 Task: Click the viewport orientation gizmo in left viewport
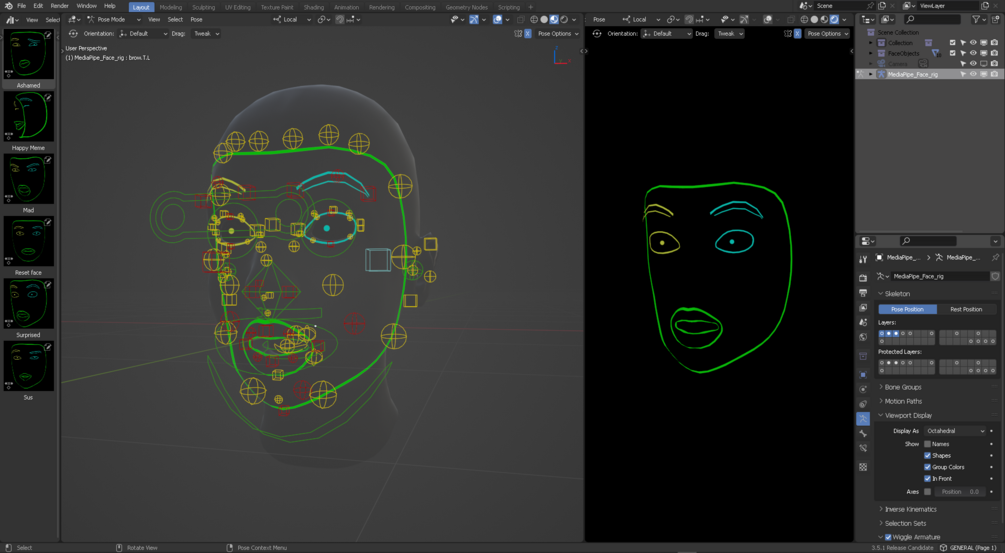click(560, 56)
